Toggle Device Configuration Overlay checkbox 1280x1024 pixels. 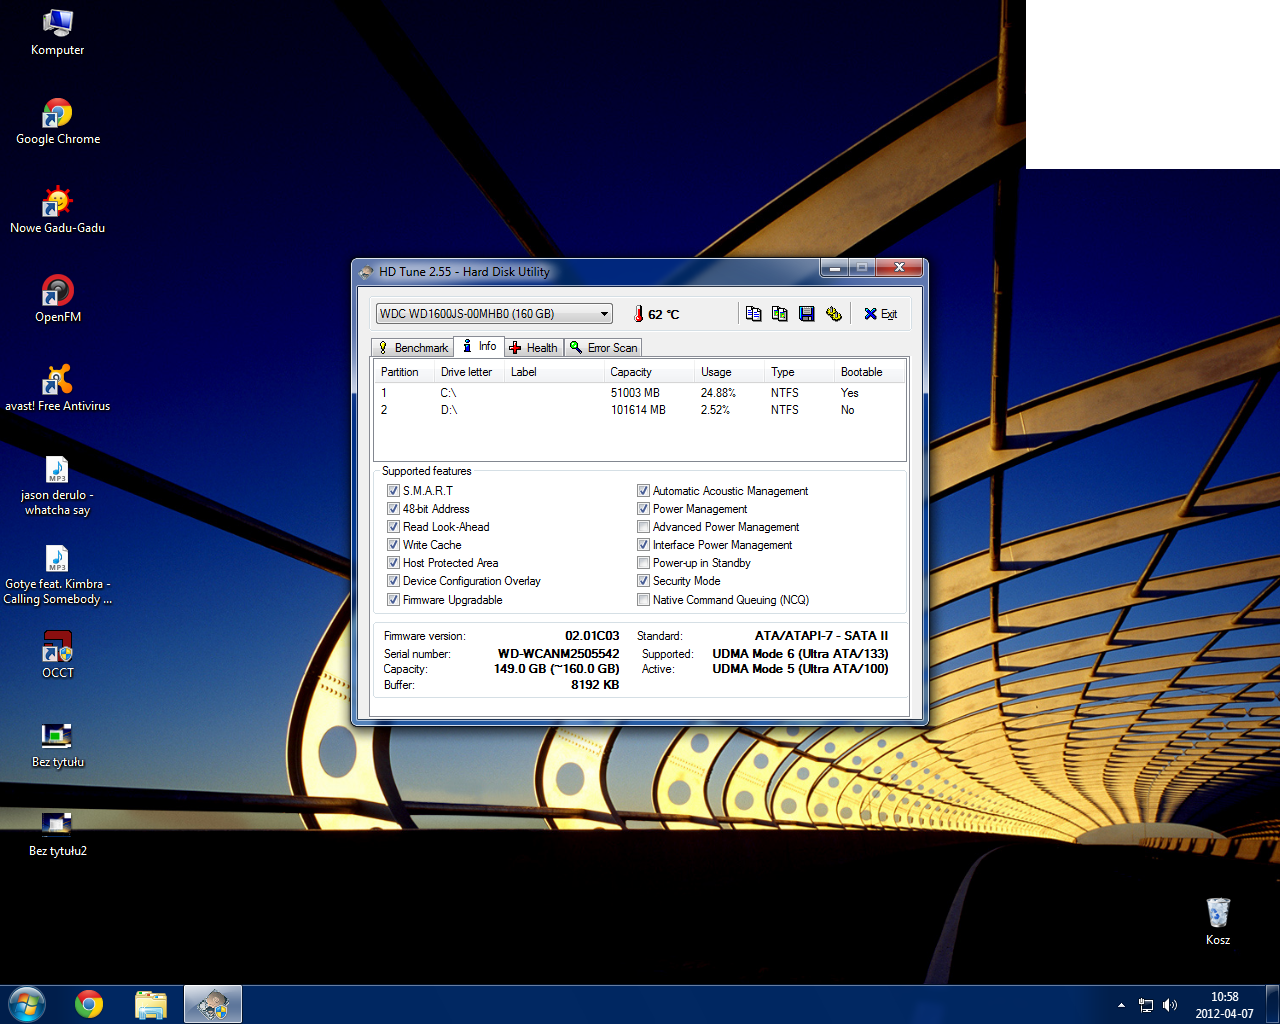coord(393,581)
